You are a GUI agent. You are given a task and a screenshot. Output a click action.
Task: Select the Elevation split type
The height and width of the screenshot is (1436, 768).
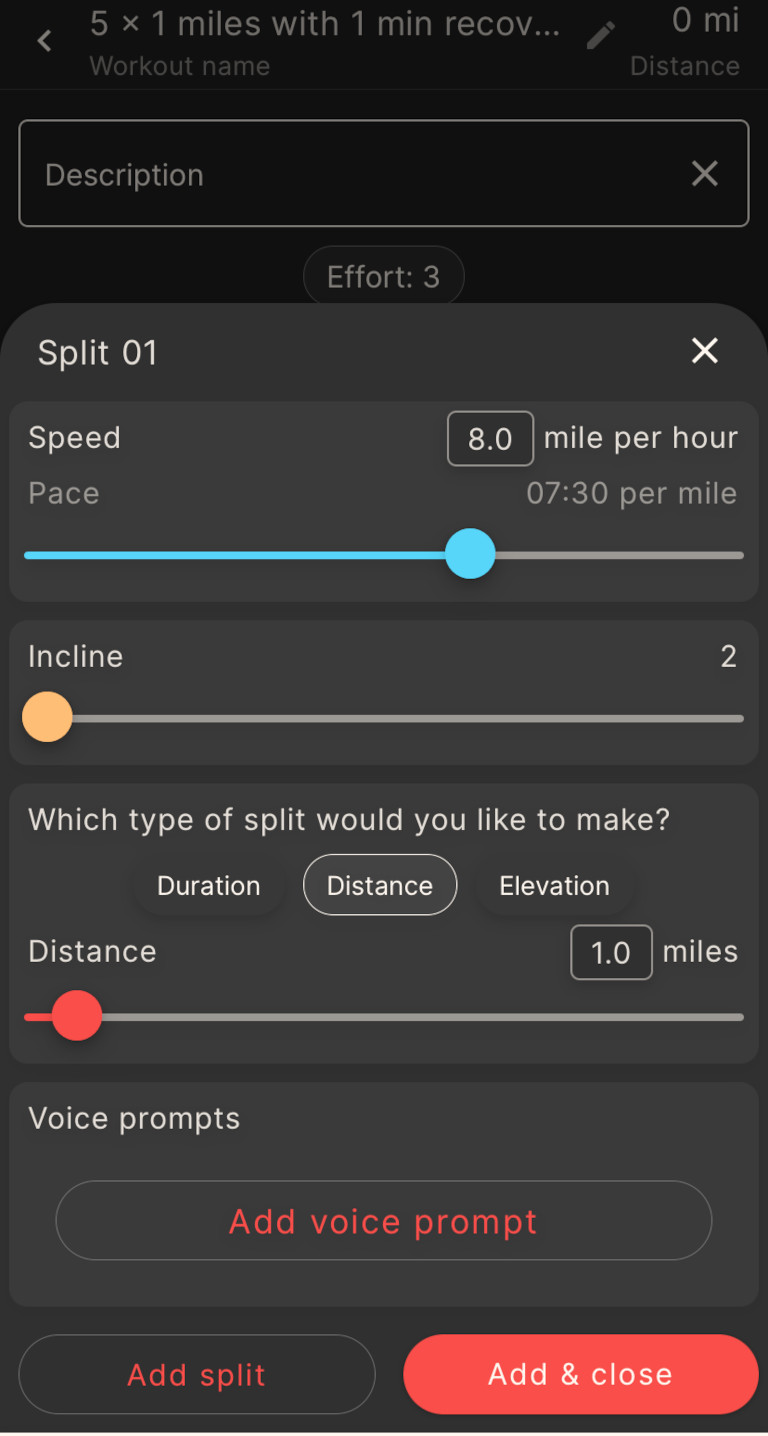pyautogui.click(x=553, y=885)
